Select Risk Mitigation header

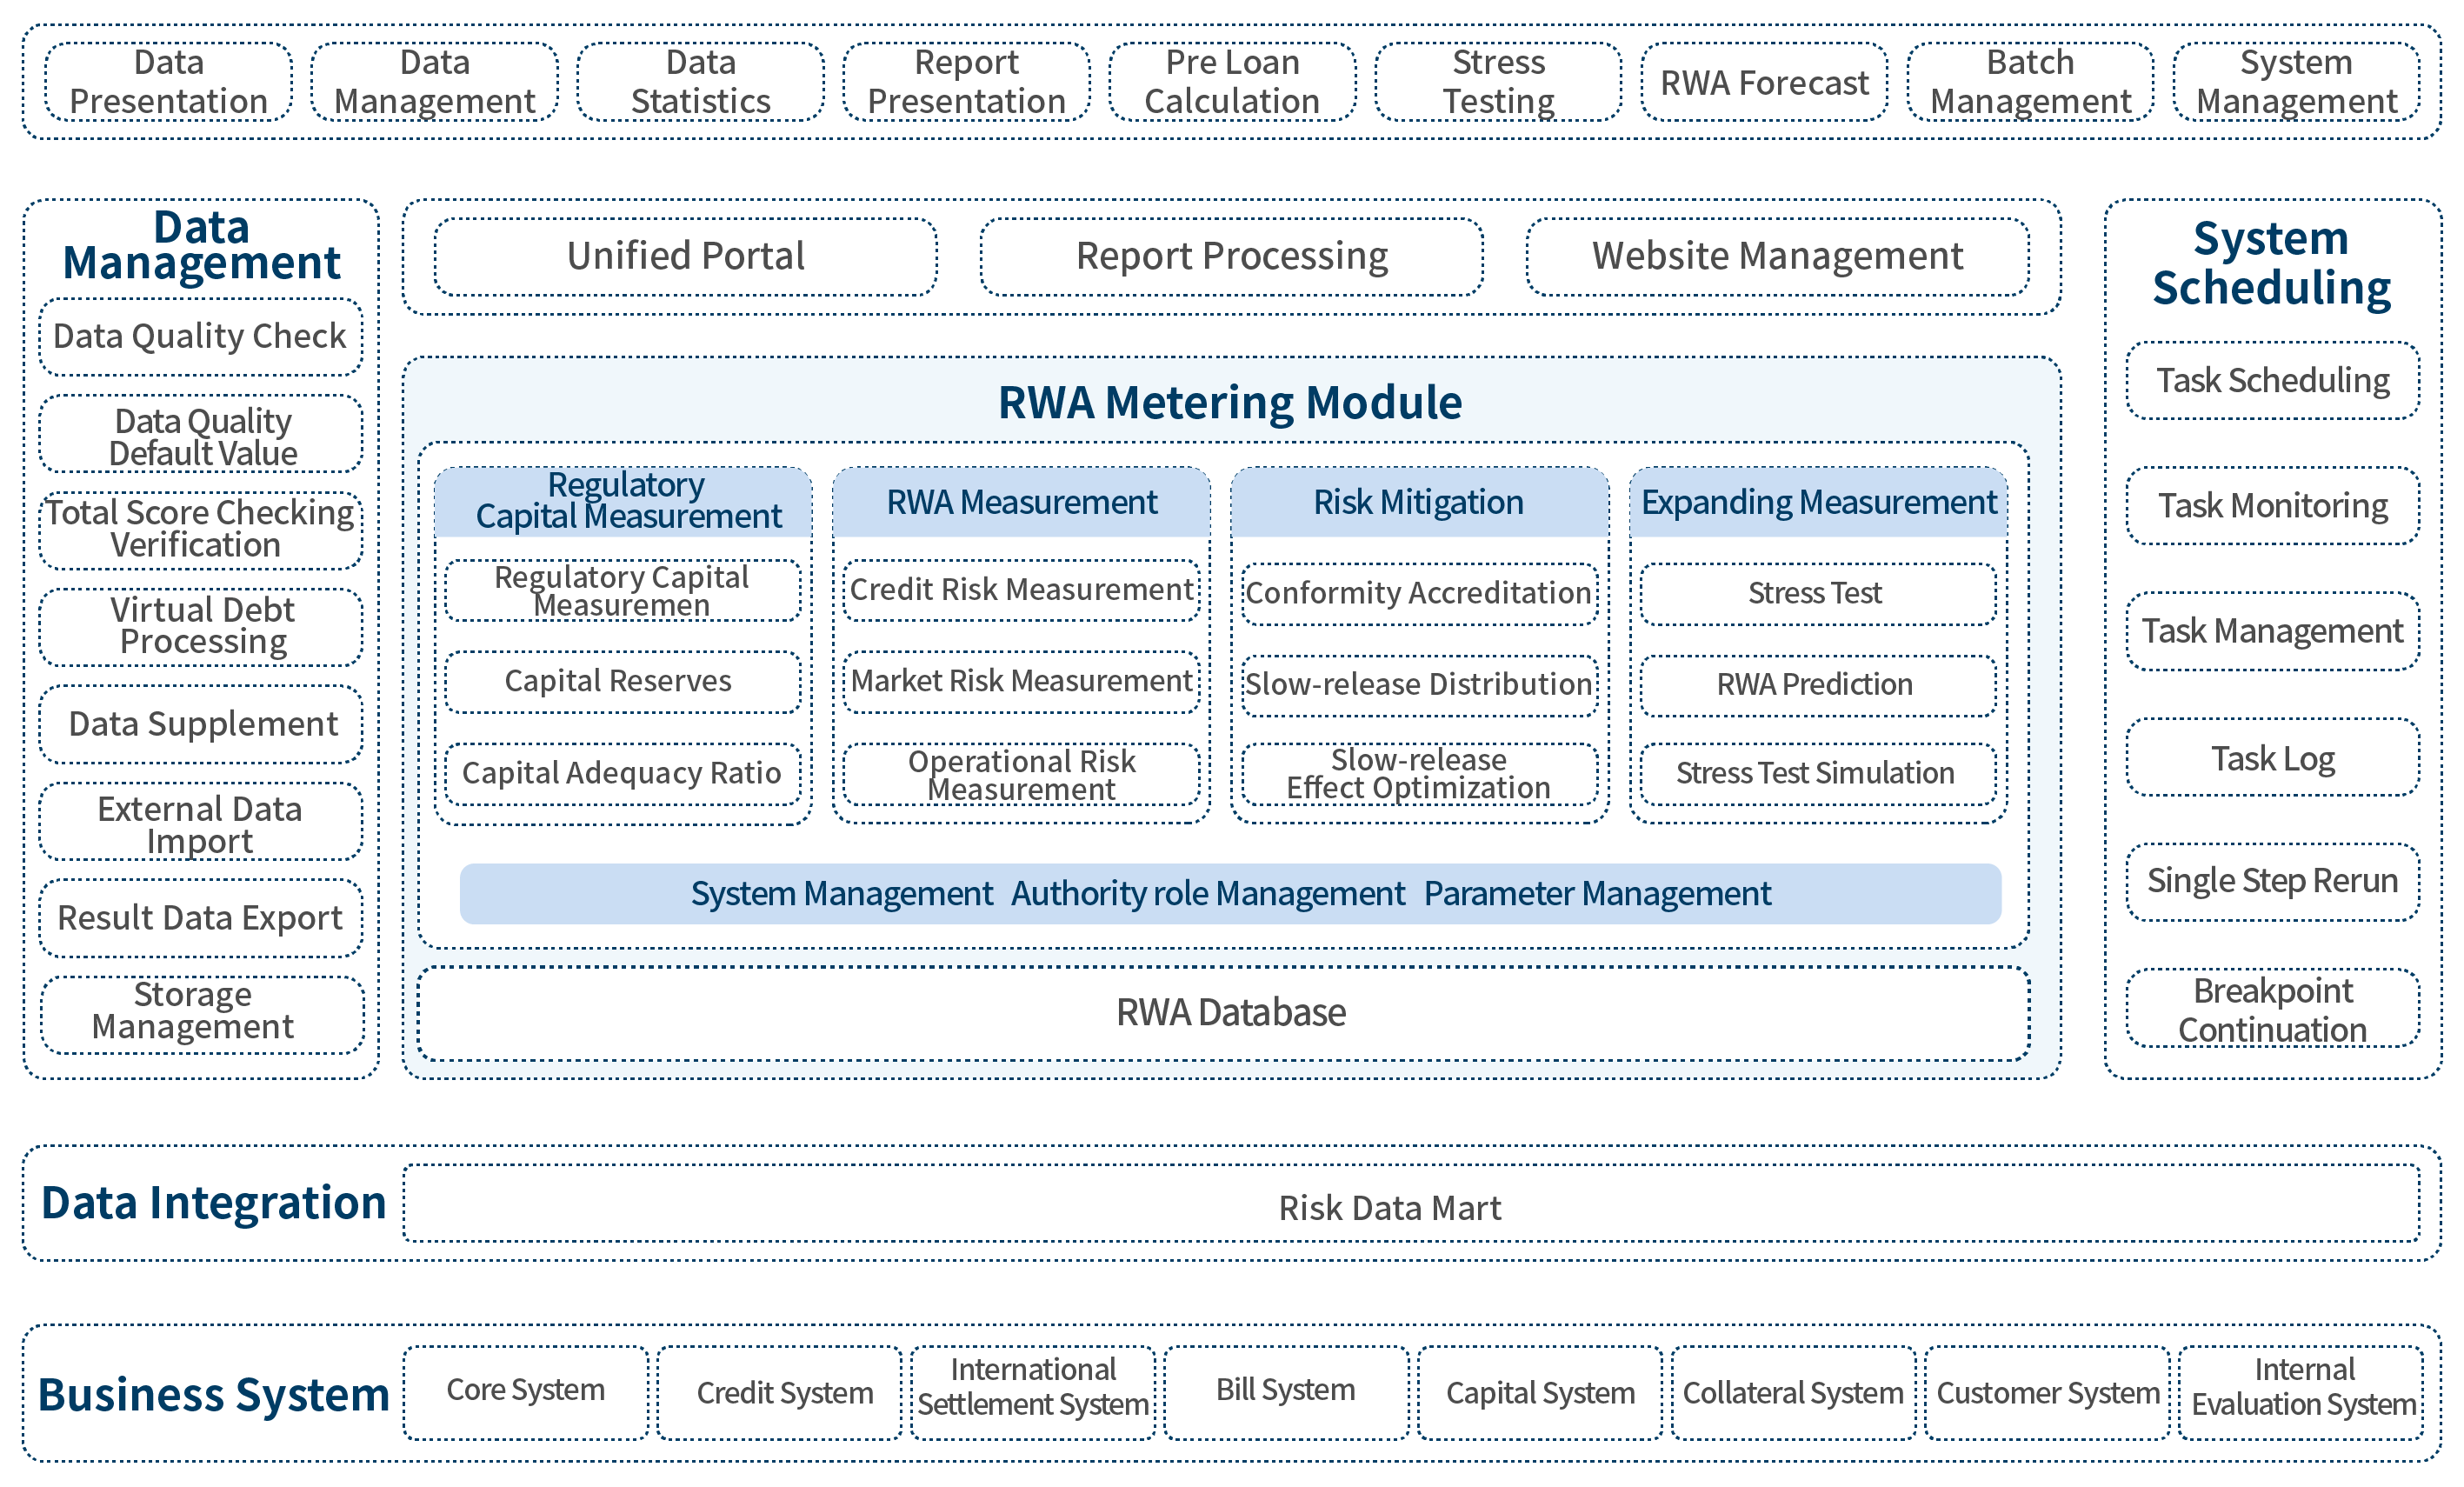[x=1420, y=501]
